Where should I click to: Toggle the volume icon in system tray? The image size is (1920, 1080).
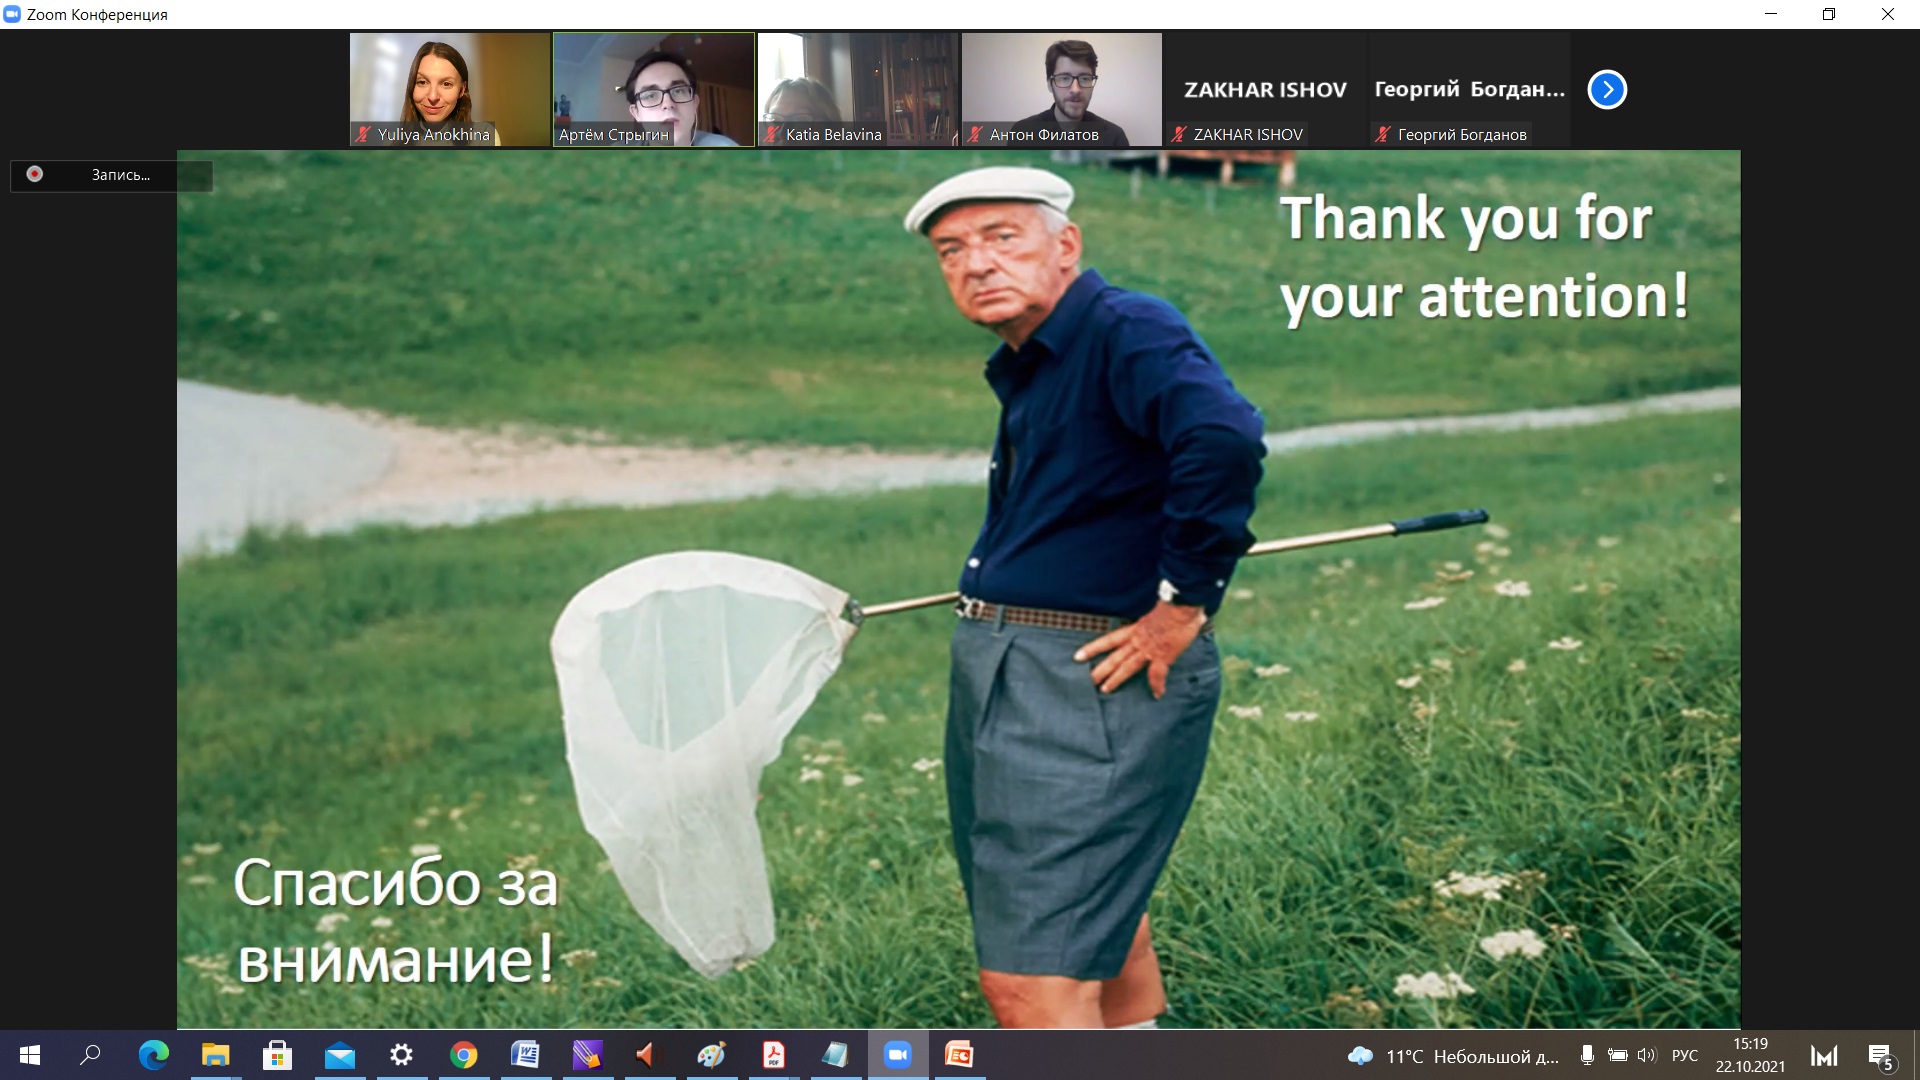coord(1646,1055)
